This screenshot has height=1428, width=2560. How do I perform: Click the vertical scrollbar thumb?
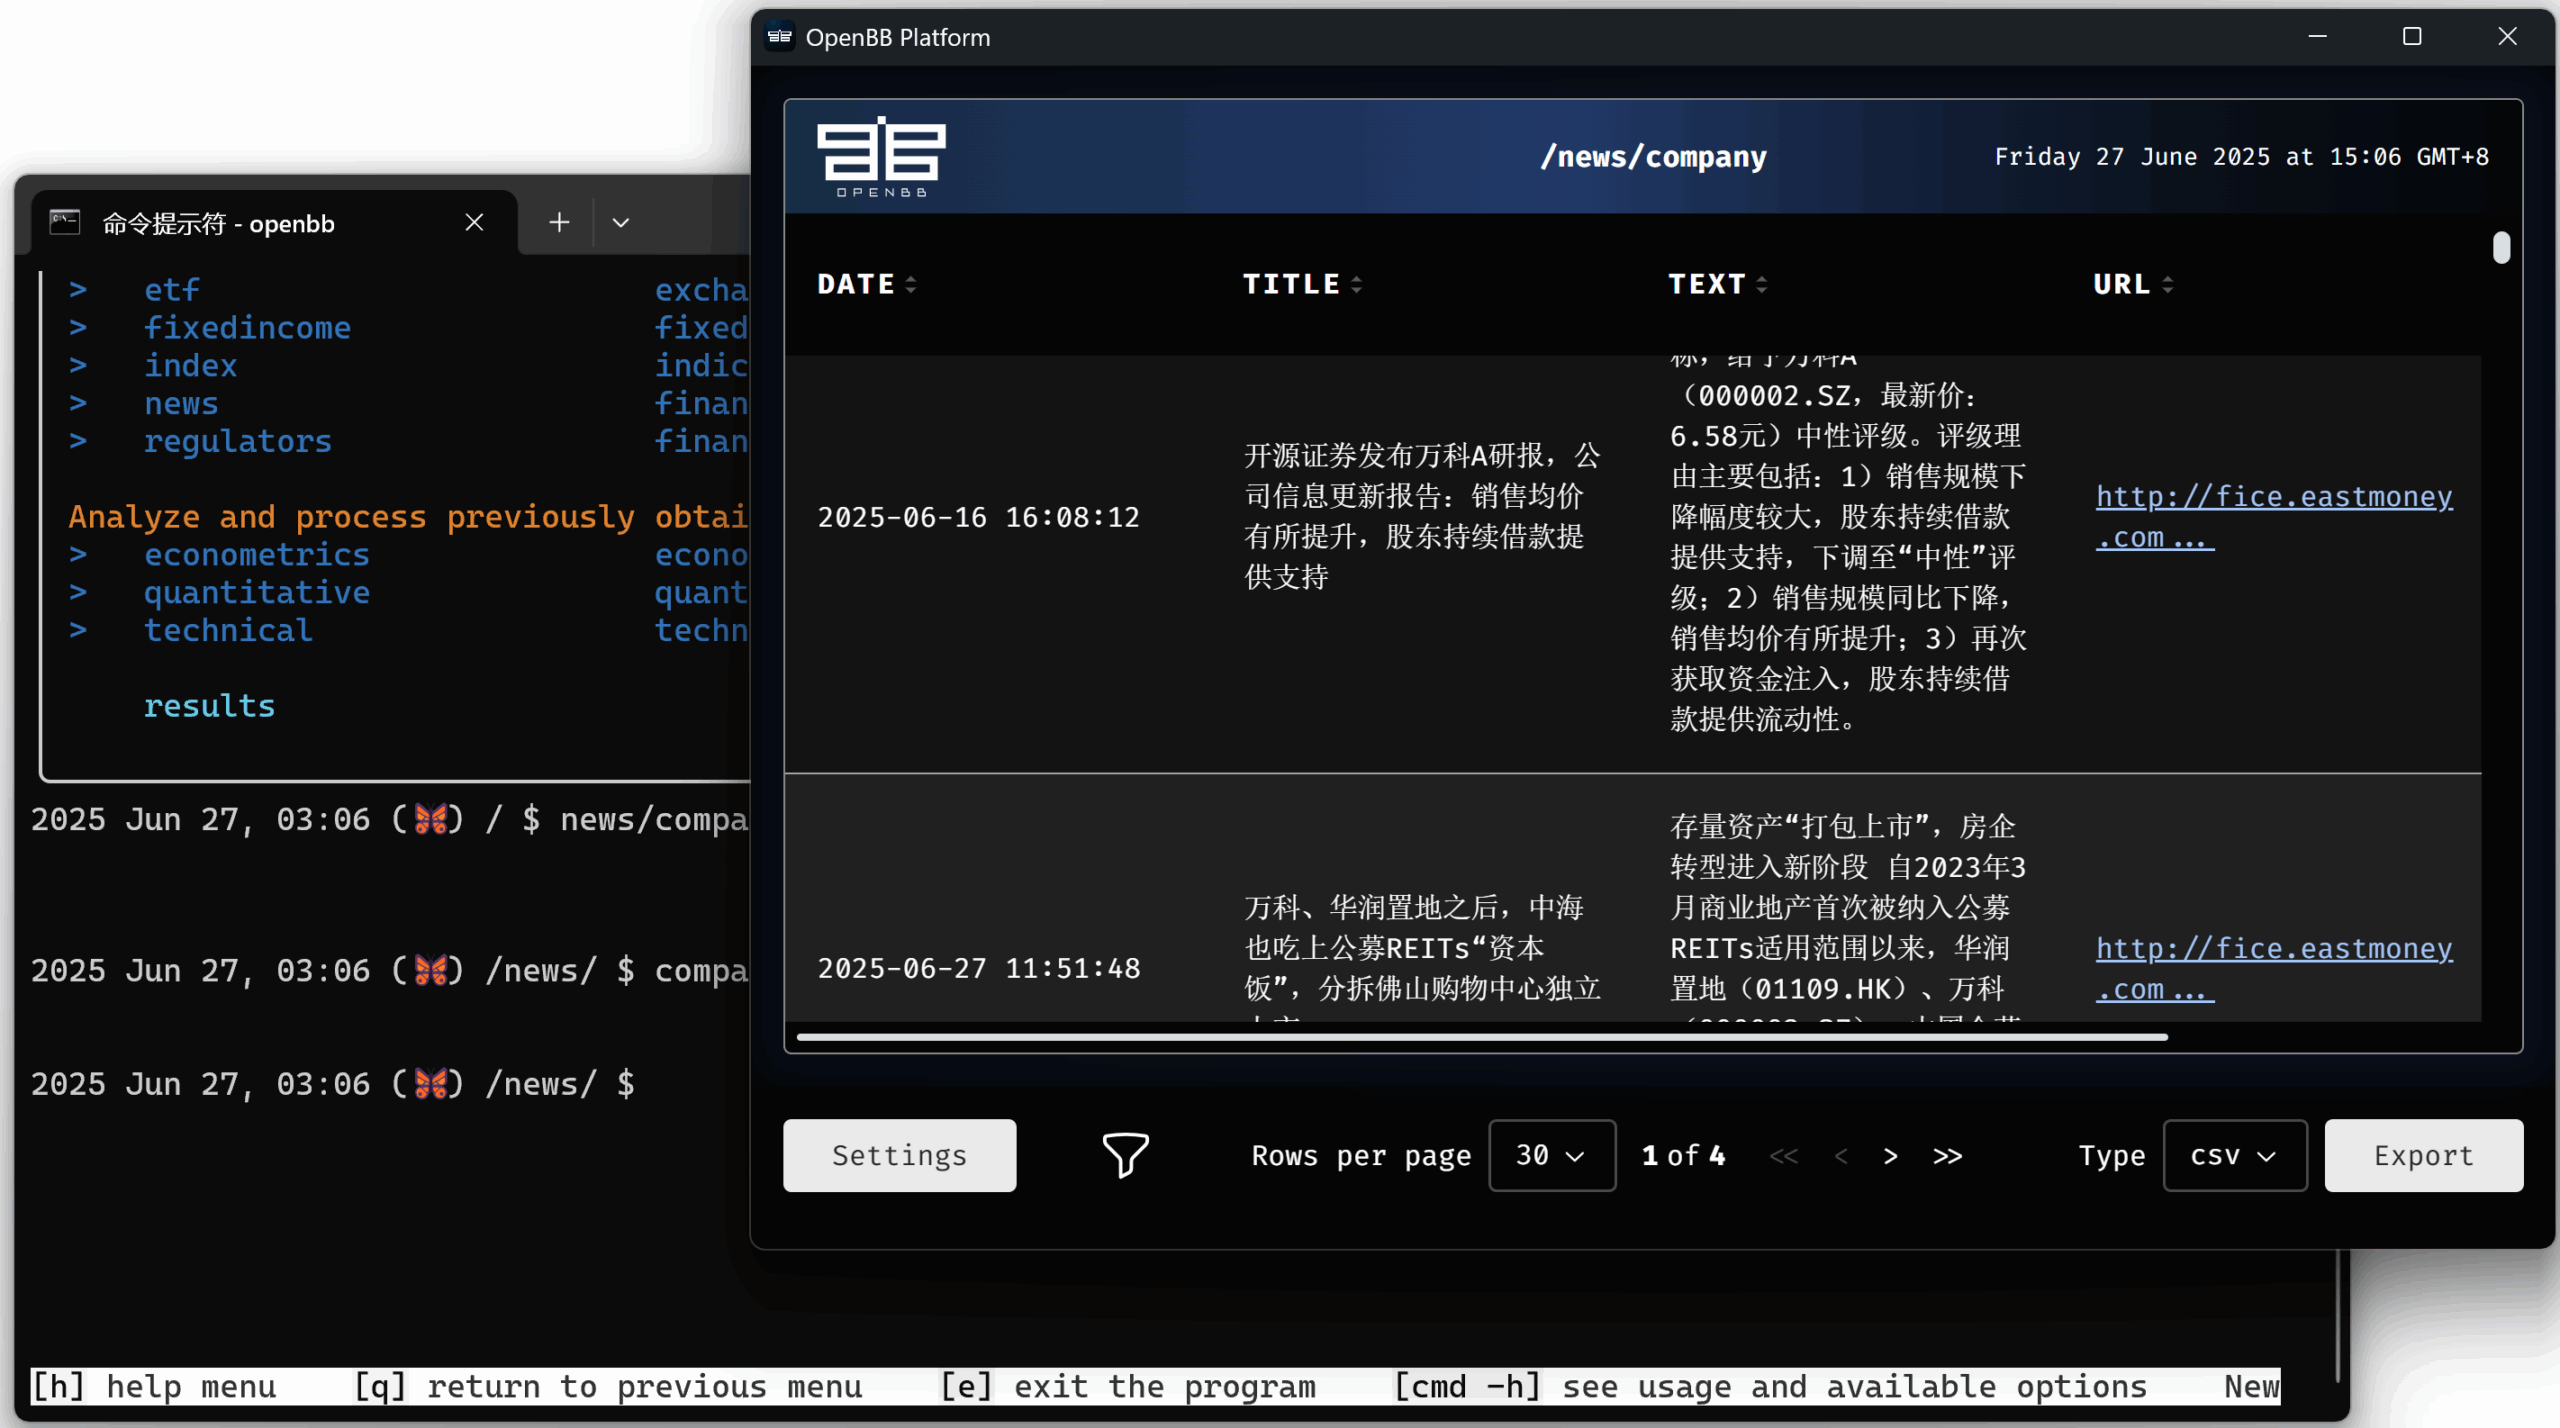coord(2501,248)
